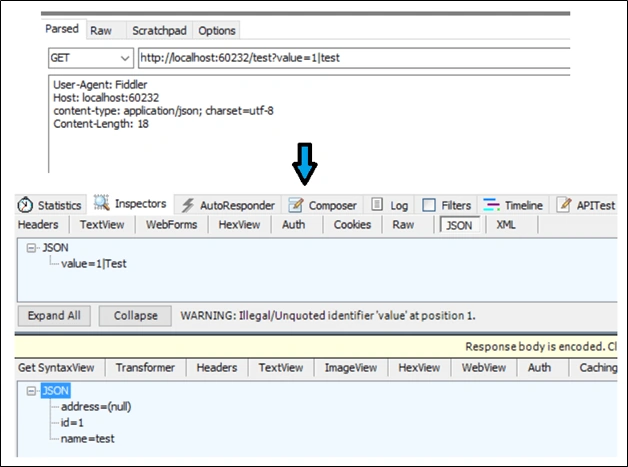Select the response Headers tab
The width and height of the screenshot is (628, 467).
click(x=217, y=368)
